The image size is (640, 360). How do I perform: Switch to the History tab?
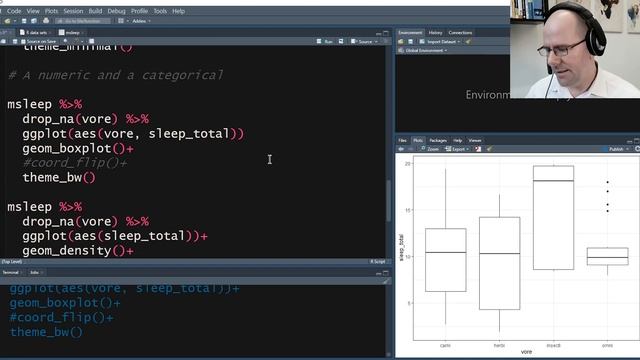[x=436, y=33]
